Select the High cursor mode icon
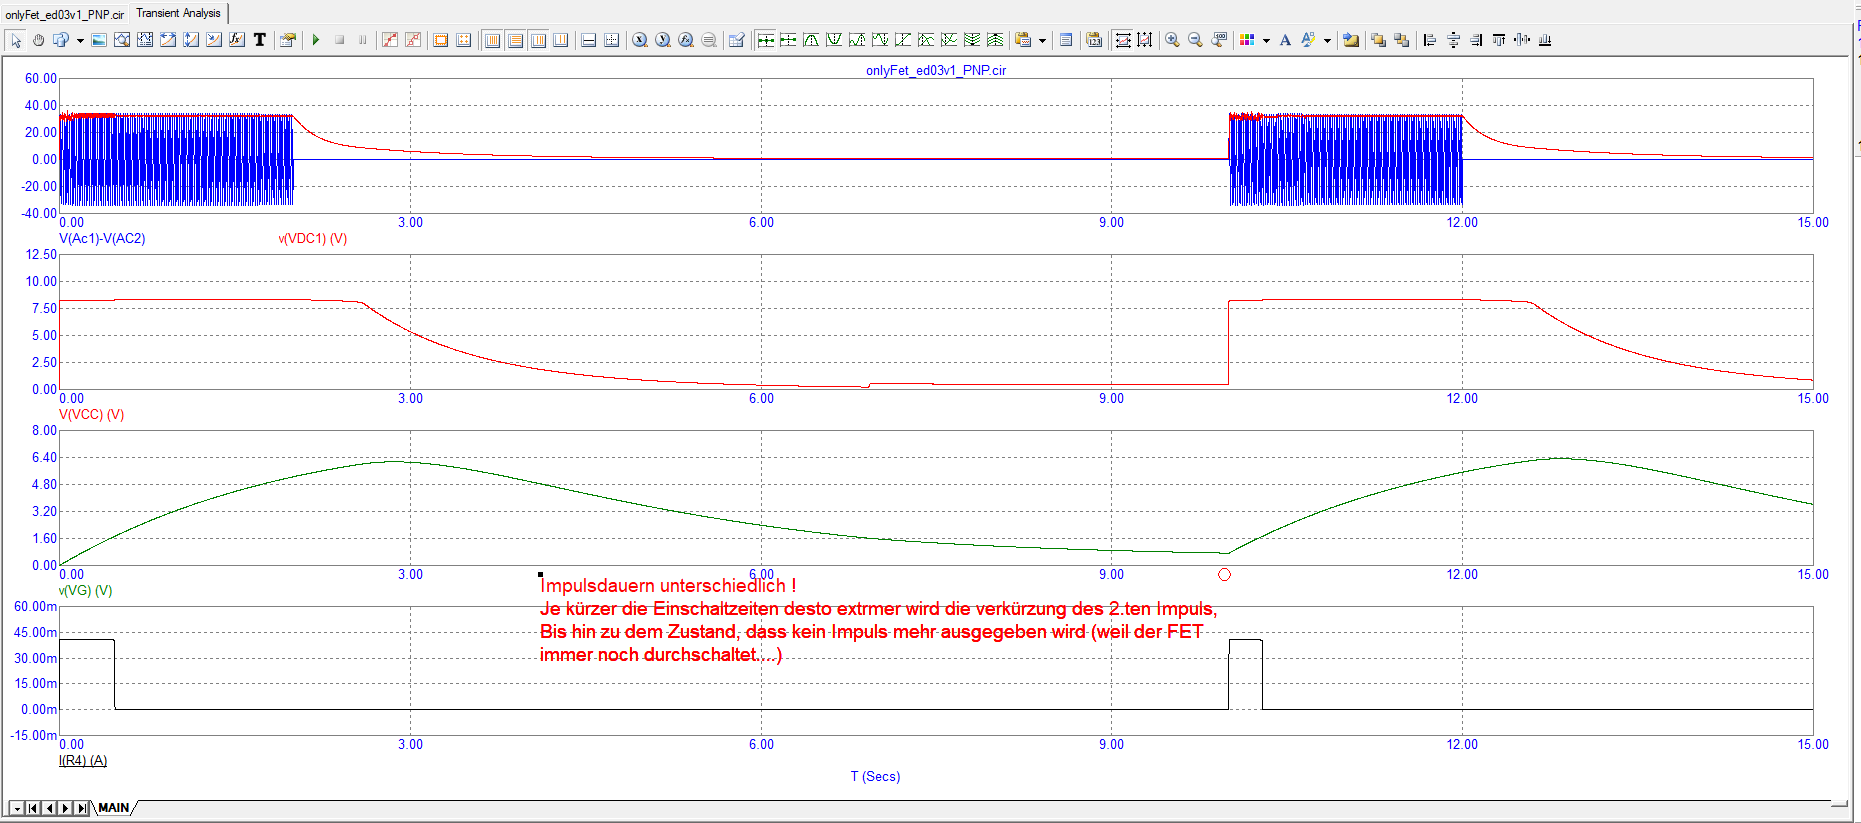 (x=857, y=40)
